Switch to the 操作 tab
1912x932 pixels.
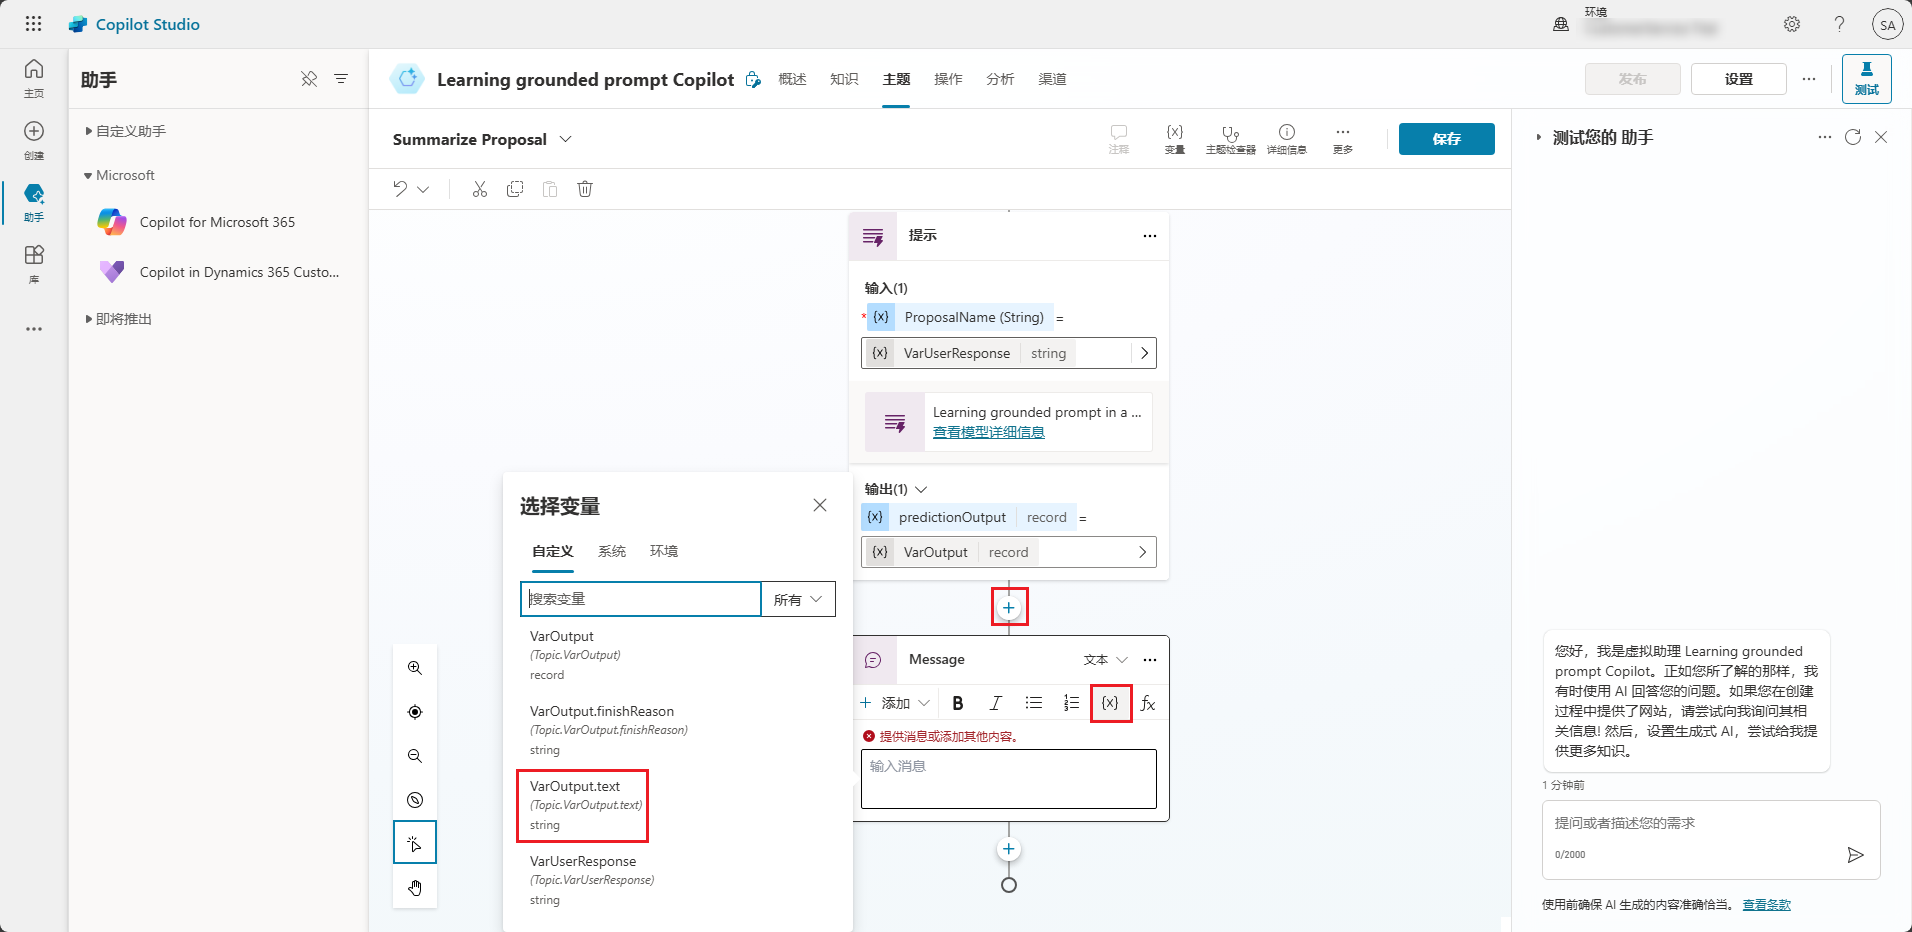pyautogui.click(x=948, y=79)
